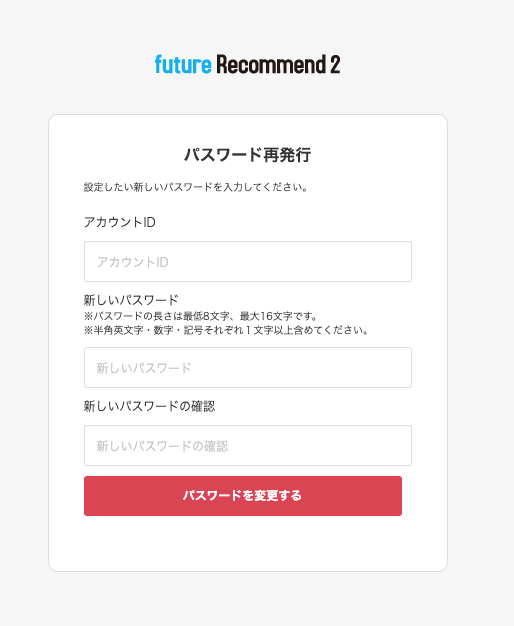Click the black "Recommend" word in logo

point(271,64)
